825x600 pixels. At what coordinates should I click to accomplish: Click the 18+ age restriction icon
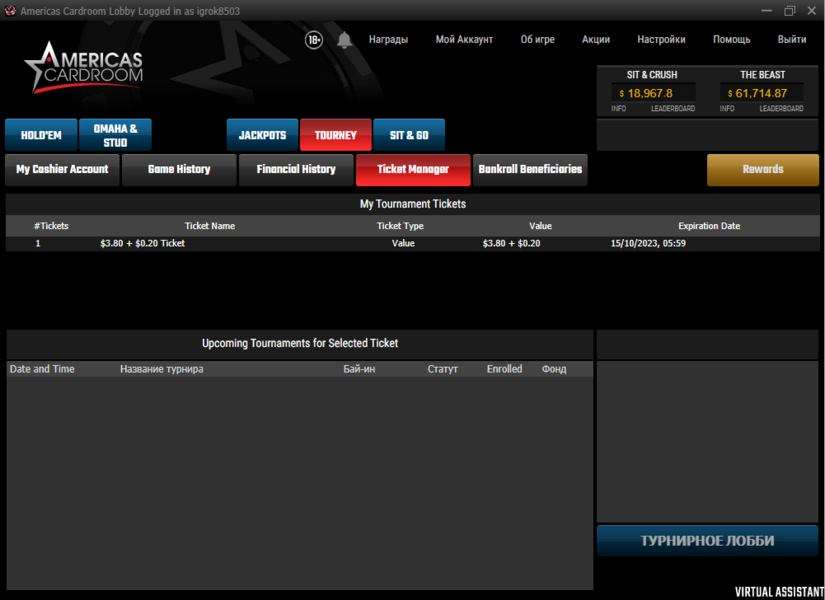tap(314, 40)
